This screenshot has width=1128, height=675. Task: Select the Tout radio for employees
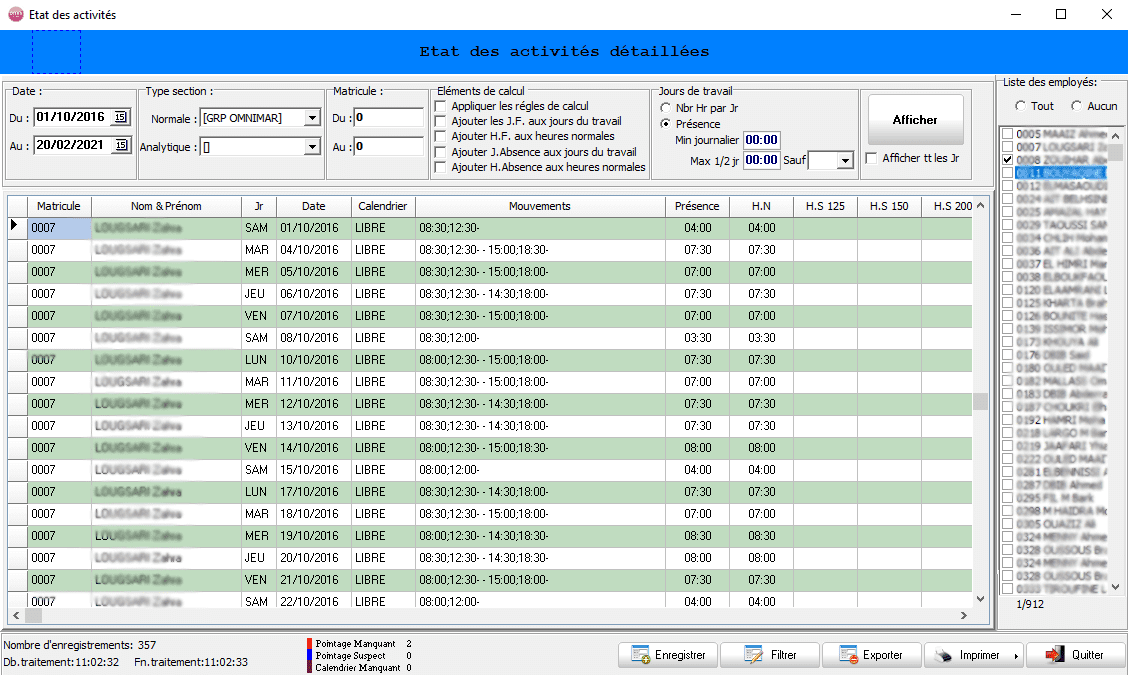click(1020, 106)
